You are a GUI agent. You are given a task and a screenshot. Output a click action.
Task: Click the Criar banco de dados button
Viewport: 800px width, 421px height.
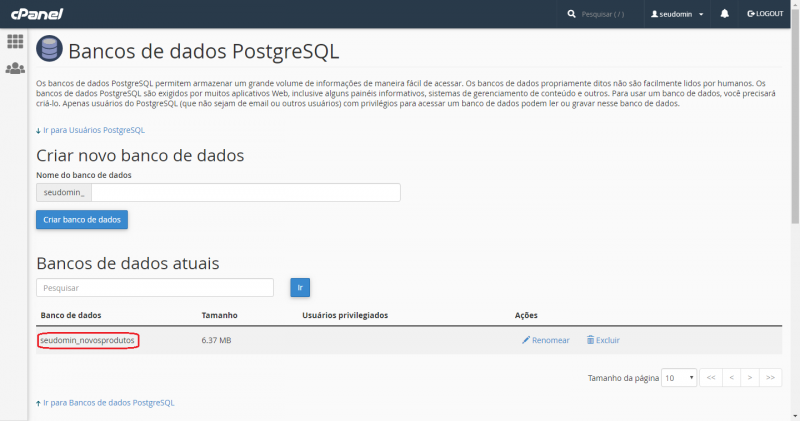pos(82,219)
